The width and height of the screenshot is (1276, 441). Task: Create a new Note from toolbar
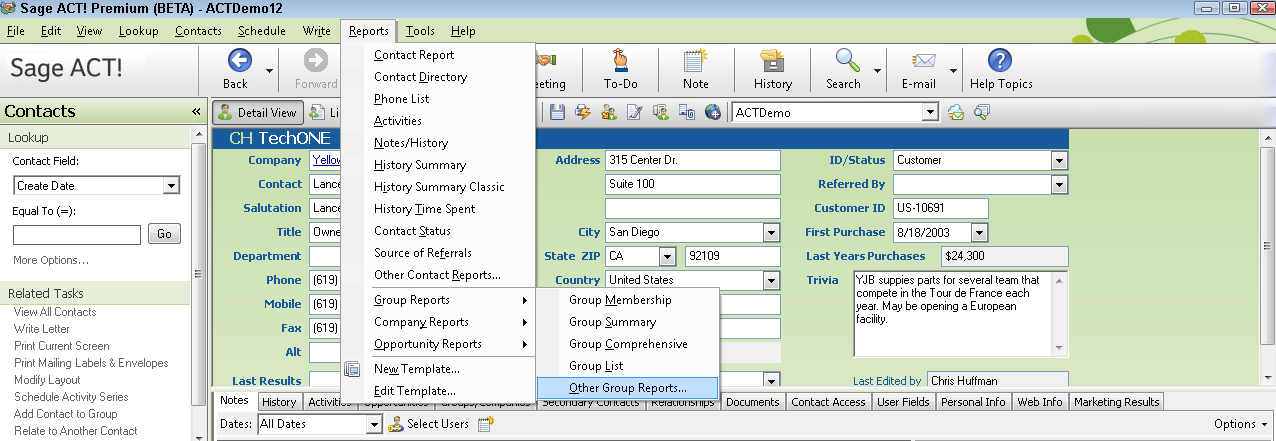point(696,69)
